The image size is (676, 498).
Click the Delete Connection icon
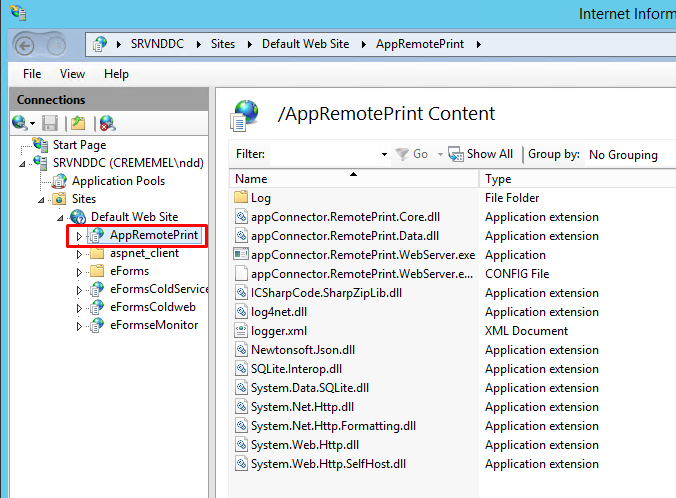point(106,123)
